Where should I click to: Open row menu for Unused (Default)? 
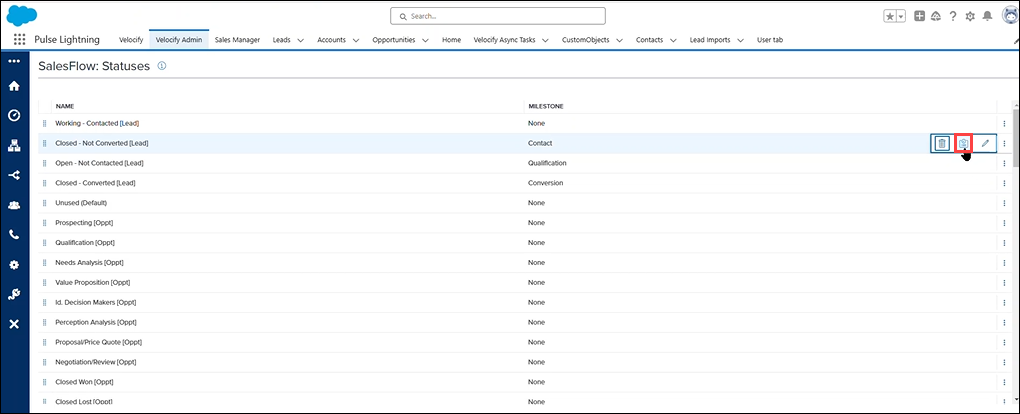point(1004,203)
